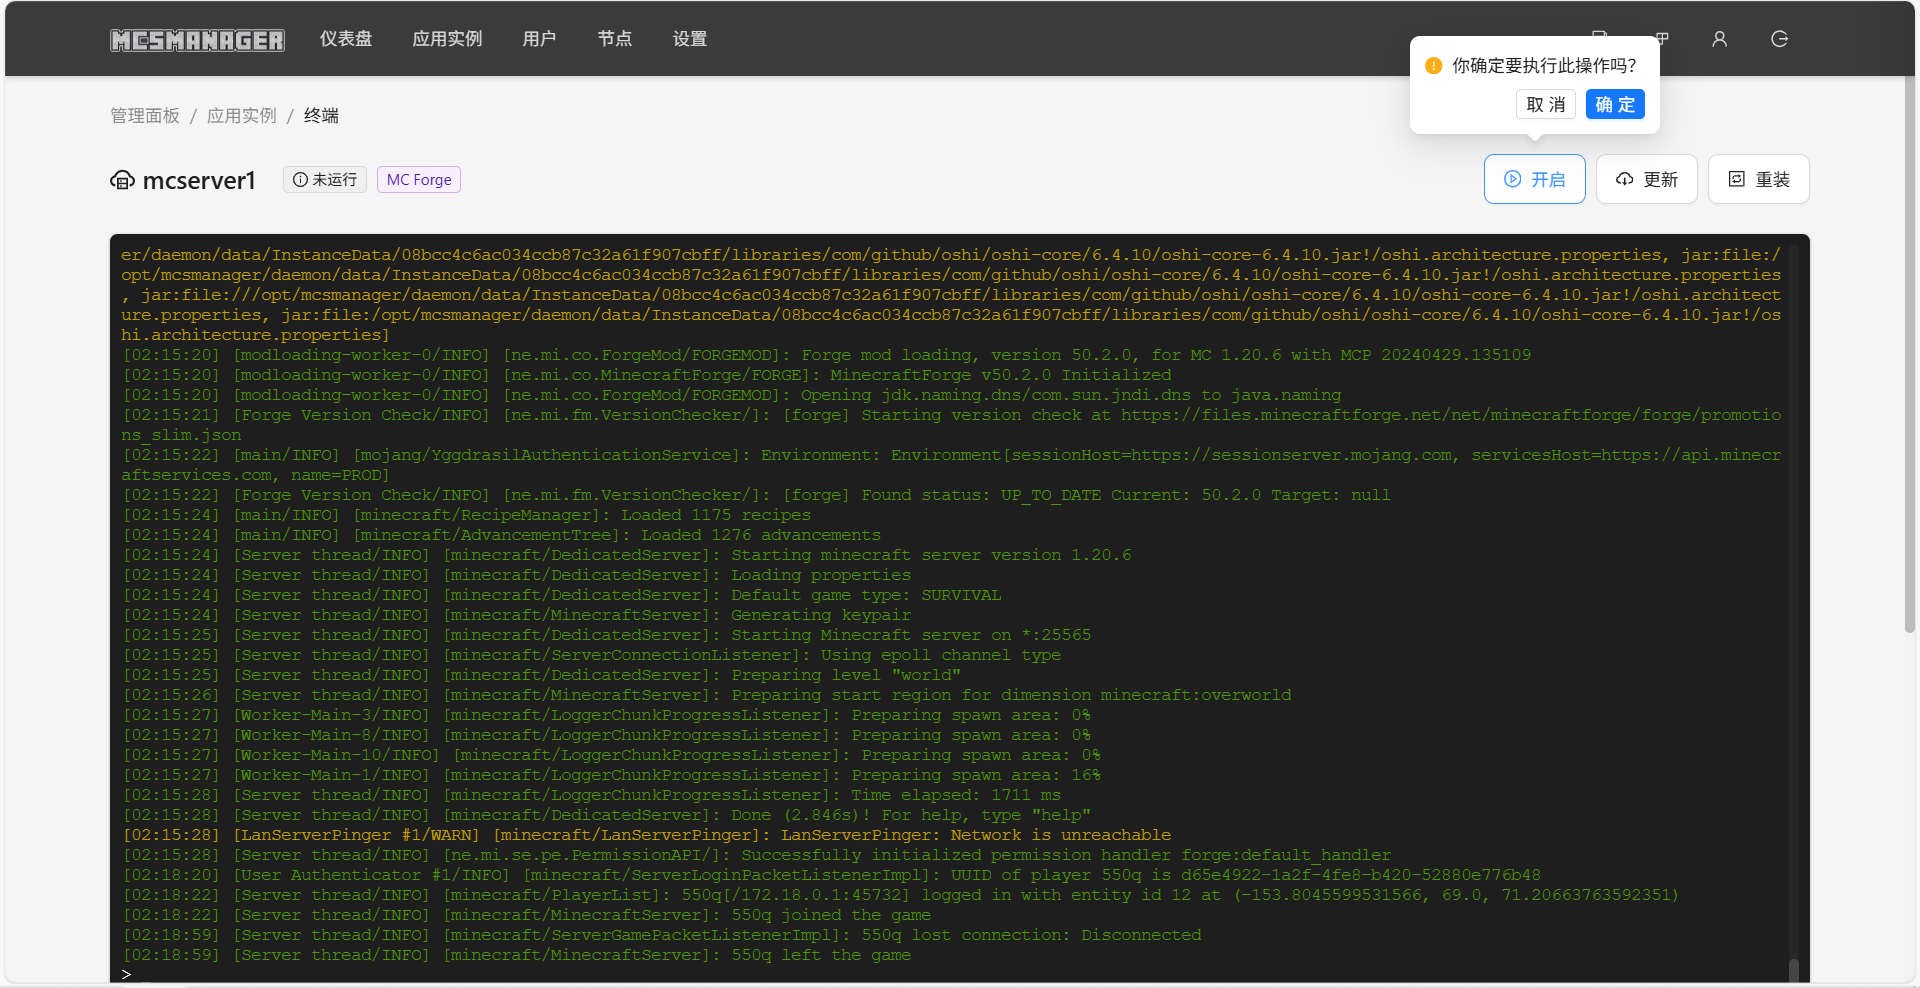Open 应用实例 in the top navigation bar
This screenshot has height=988, width=1920.
[x=447, y=39]
